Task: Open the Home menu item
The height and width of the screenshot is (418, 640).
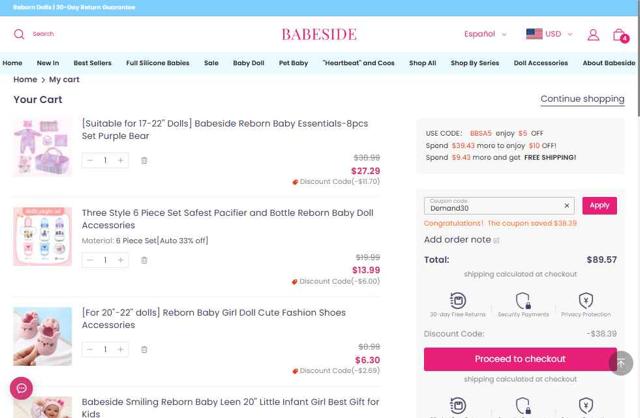Action: [x=12, y=63]
